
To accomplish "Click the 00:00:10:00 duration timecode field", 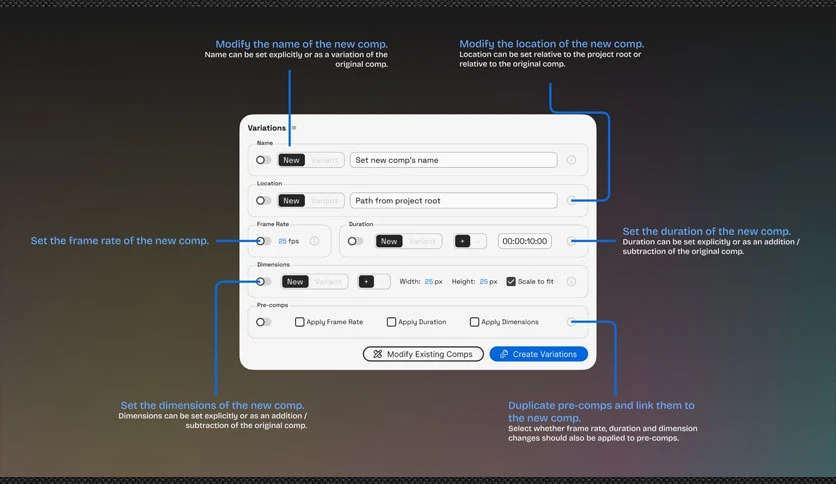I will 525,241.
